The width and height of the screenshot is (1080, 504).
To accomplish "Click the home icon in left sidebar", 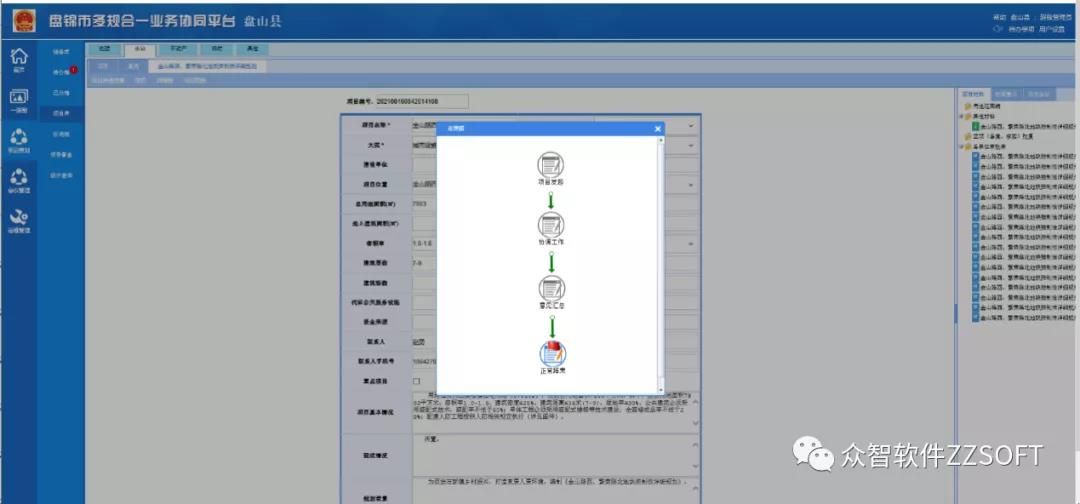I will click(x=18, y=58).
